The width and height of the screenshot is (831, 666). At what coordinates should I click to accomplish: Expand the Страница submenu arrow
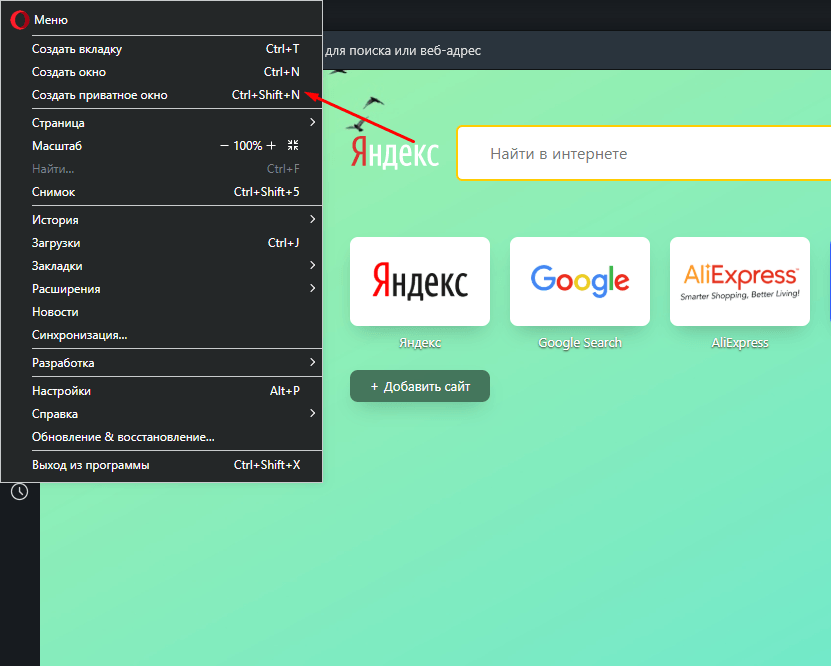pyautogui.click(x=312, y=122)
